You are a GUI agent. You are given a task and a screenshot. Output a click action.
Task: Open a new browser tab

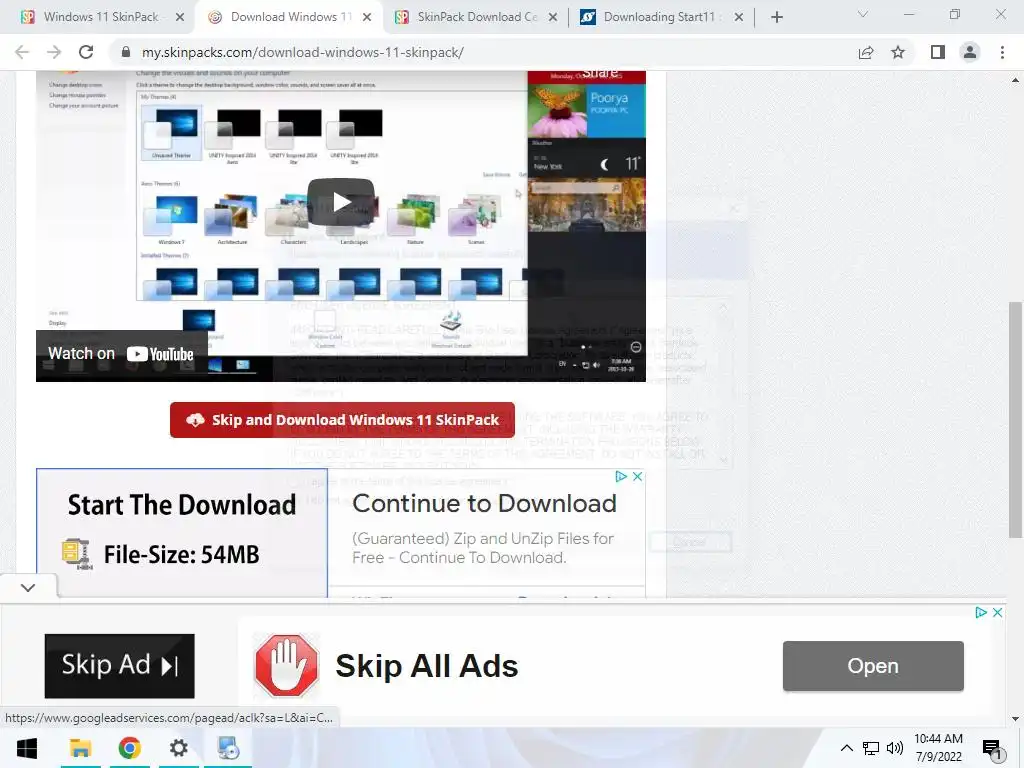[x=776, y=17]
